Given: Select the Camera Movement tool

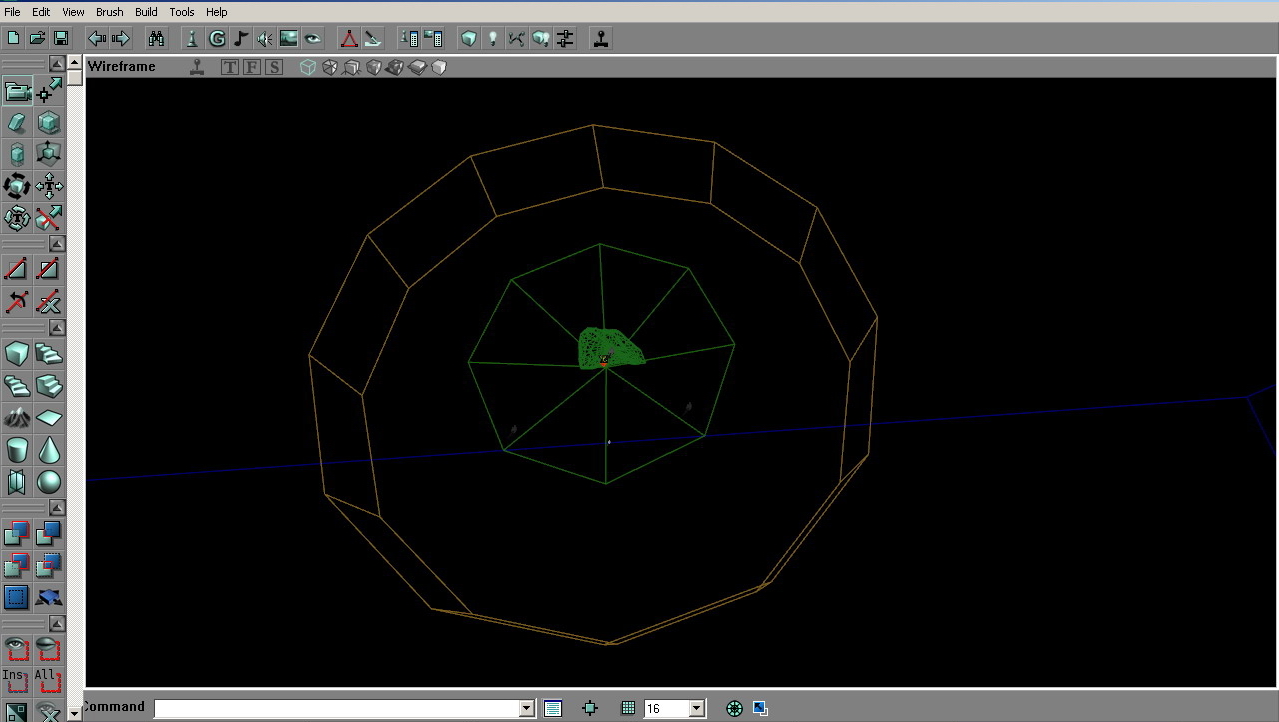Looking at the screenshot, I should point(17,92).
